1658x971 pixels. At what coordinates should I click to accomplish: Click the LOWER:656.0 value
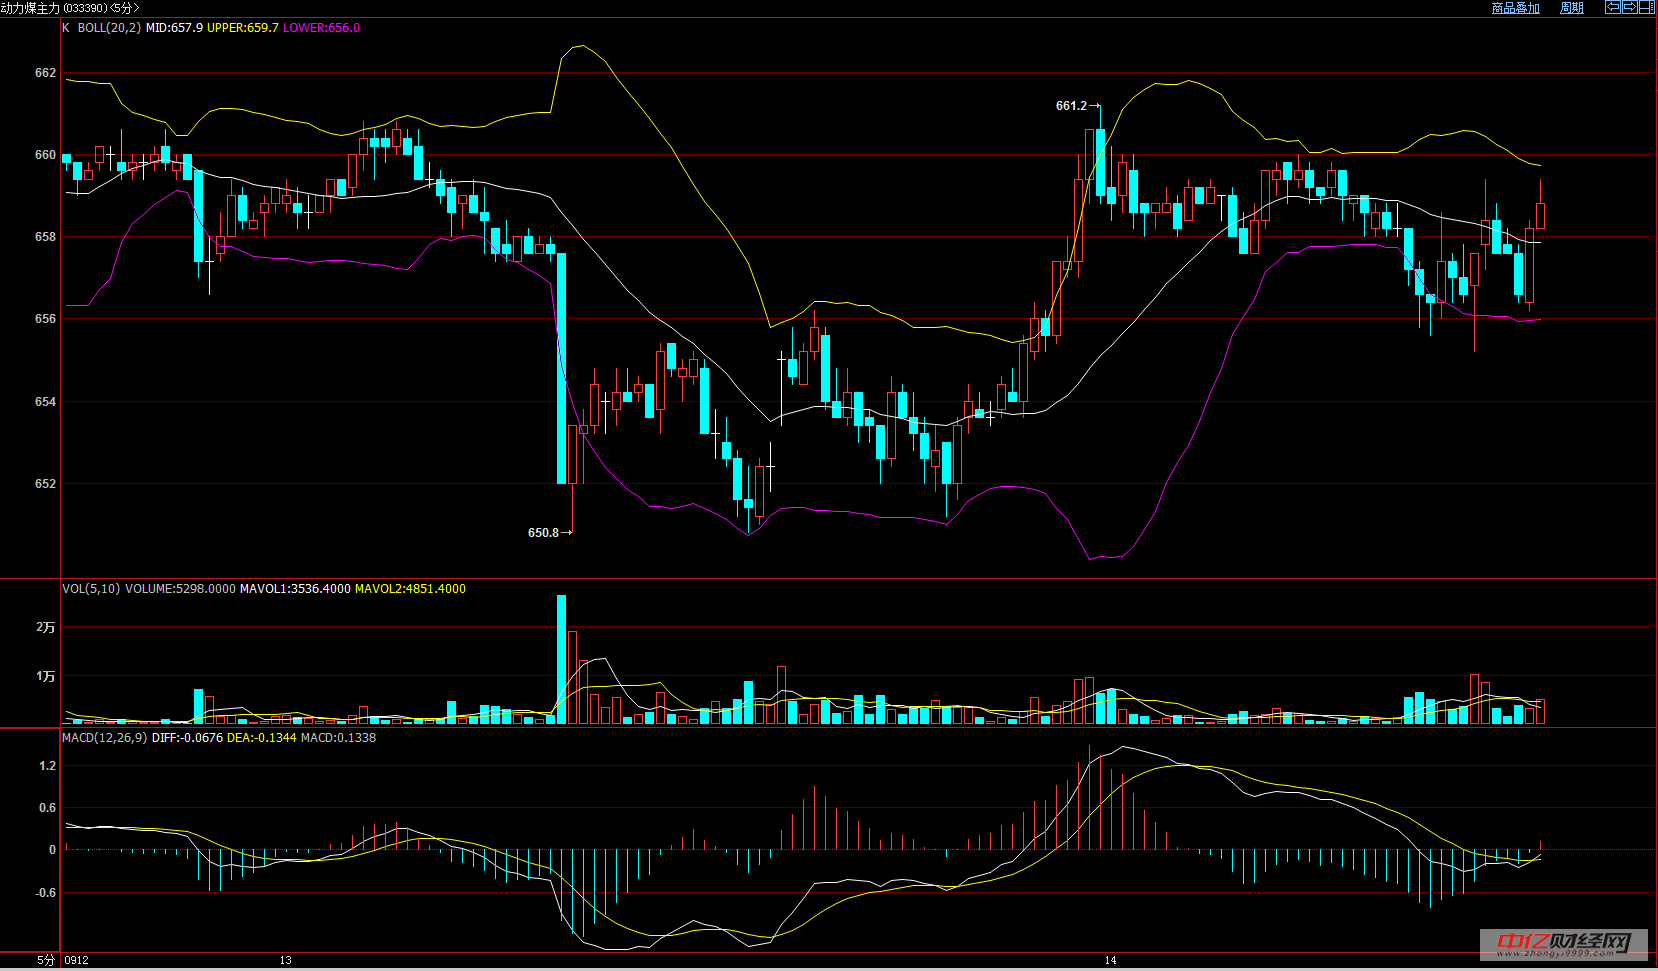321,28
